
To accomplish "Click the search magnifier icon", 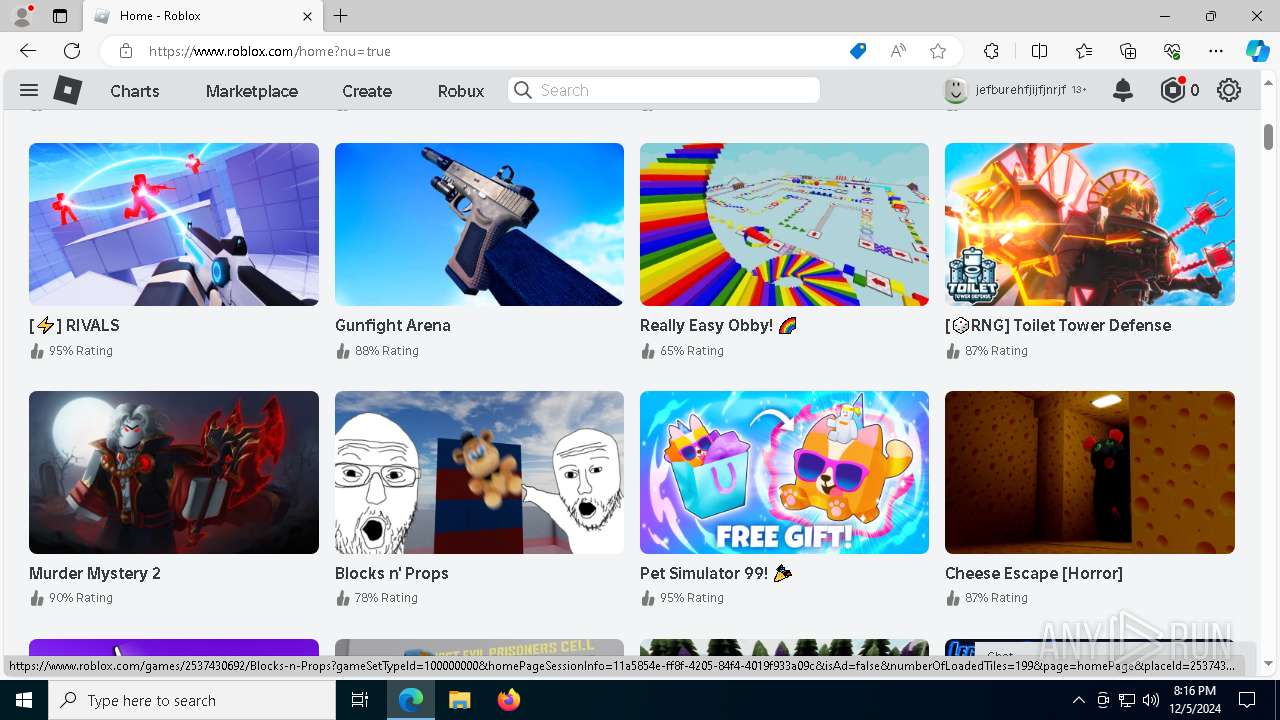I will [523, 90].
